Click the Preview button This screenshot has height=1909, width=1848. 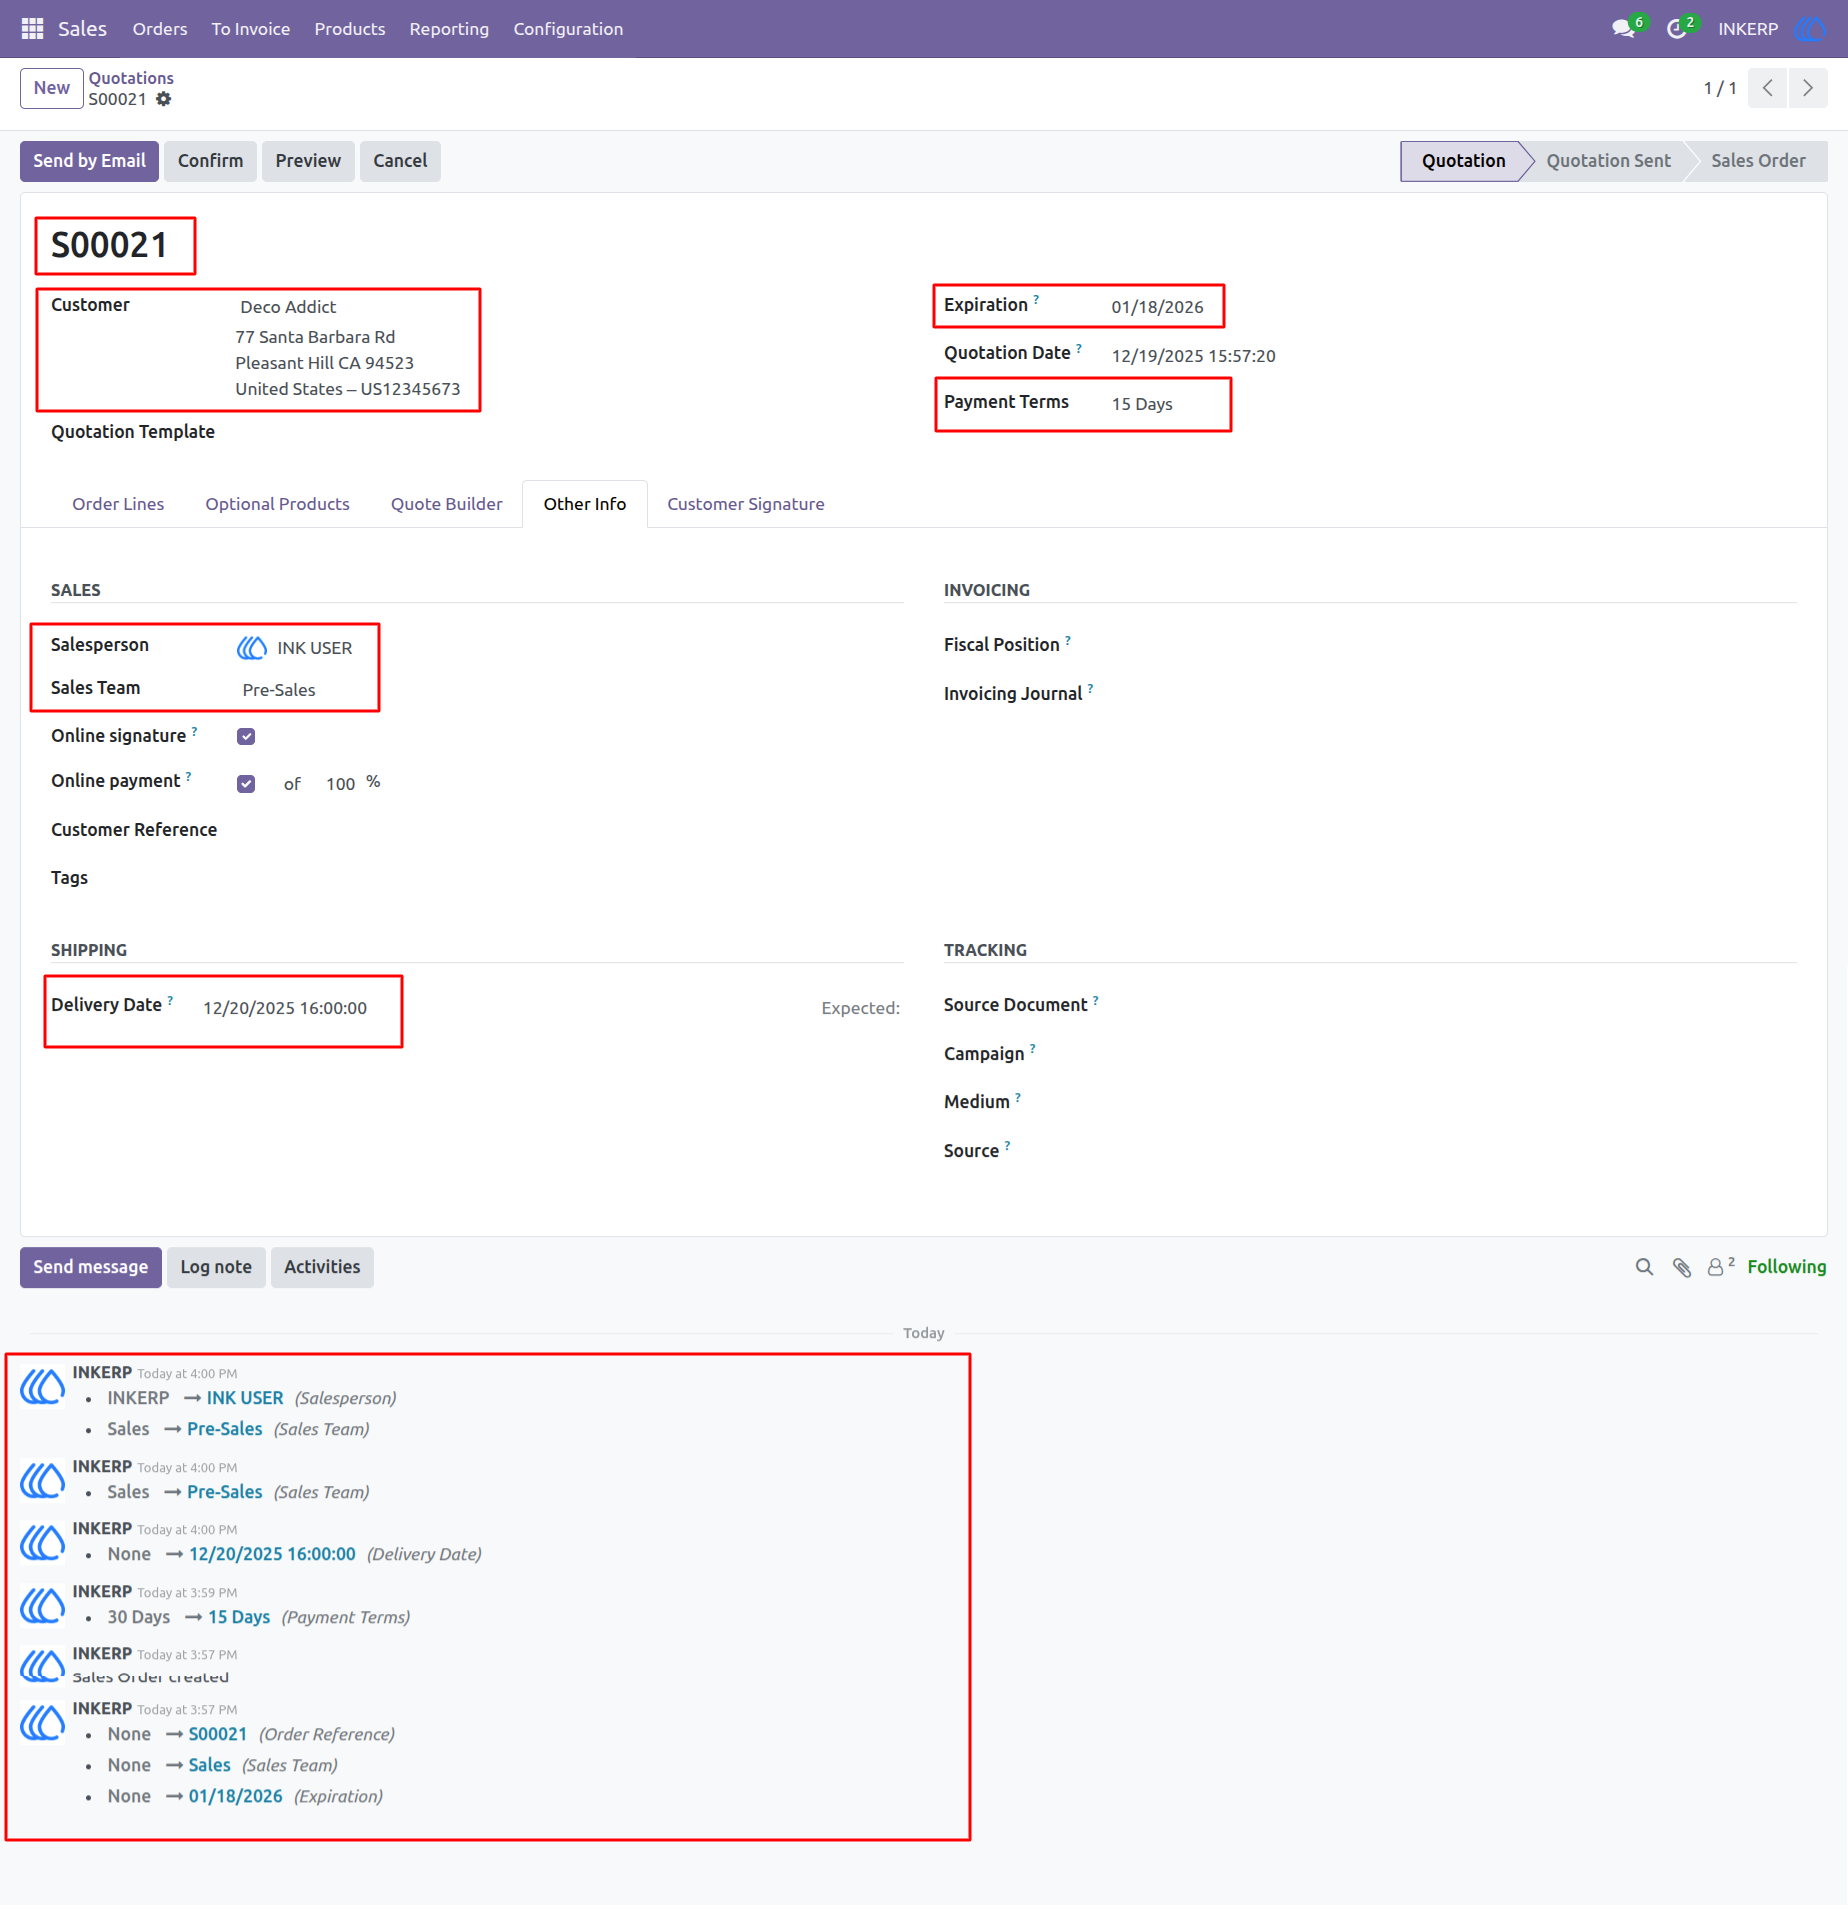[308, 161]
